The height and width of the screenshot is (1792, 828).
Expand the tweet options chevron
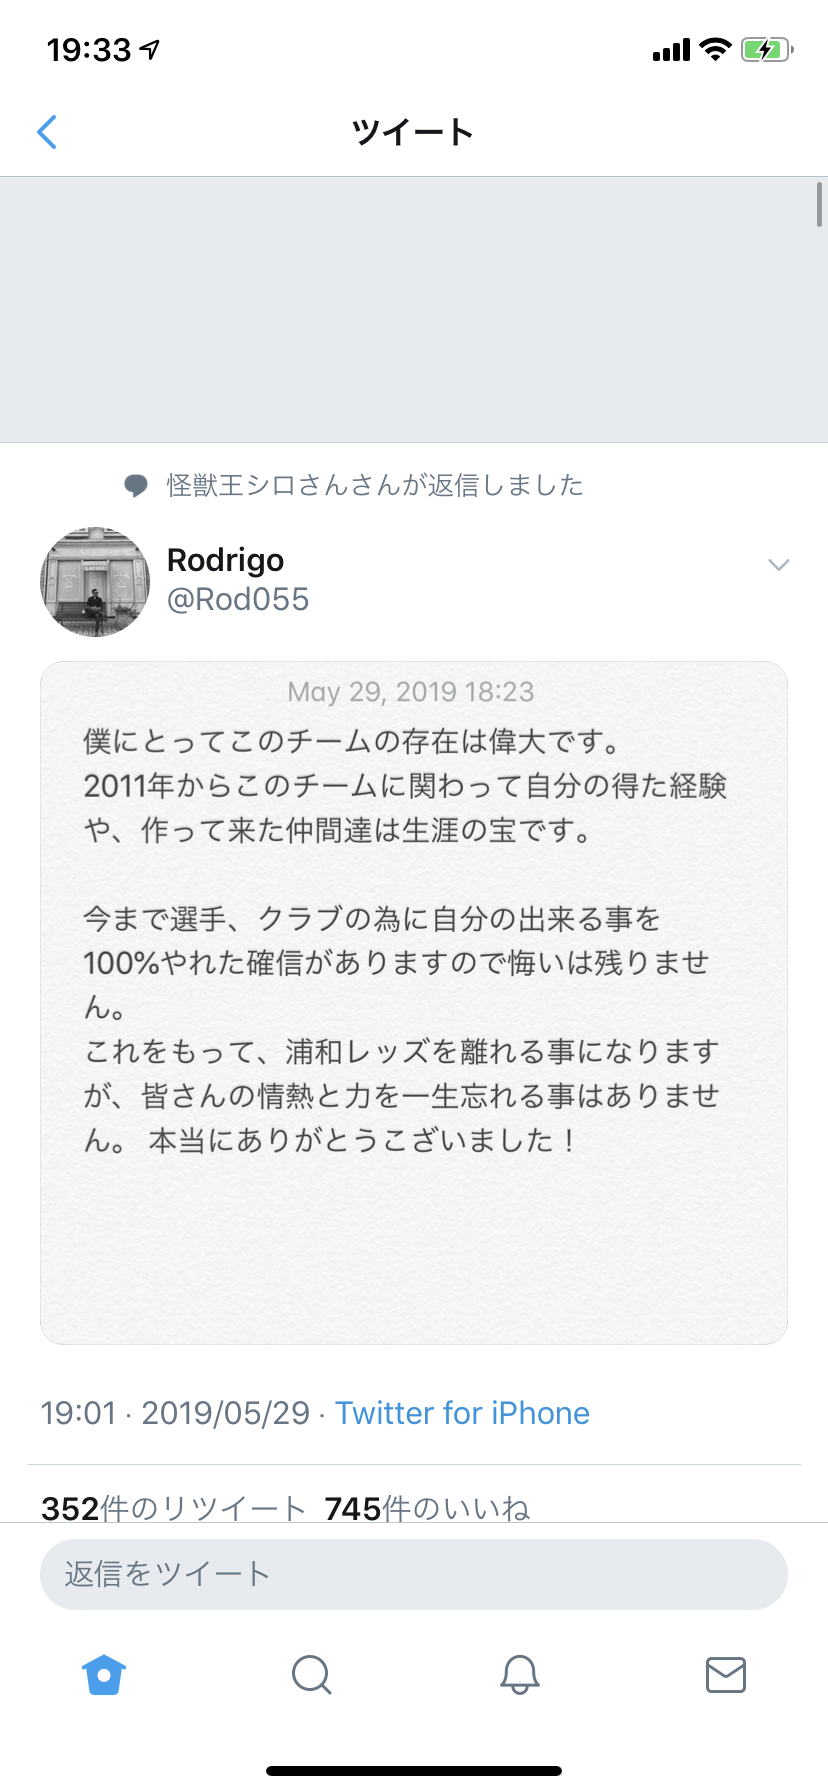(x=778, y=565)
